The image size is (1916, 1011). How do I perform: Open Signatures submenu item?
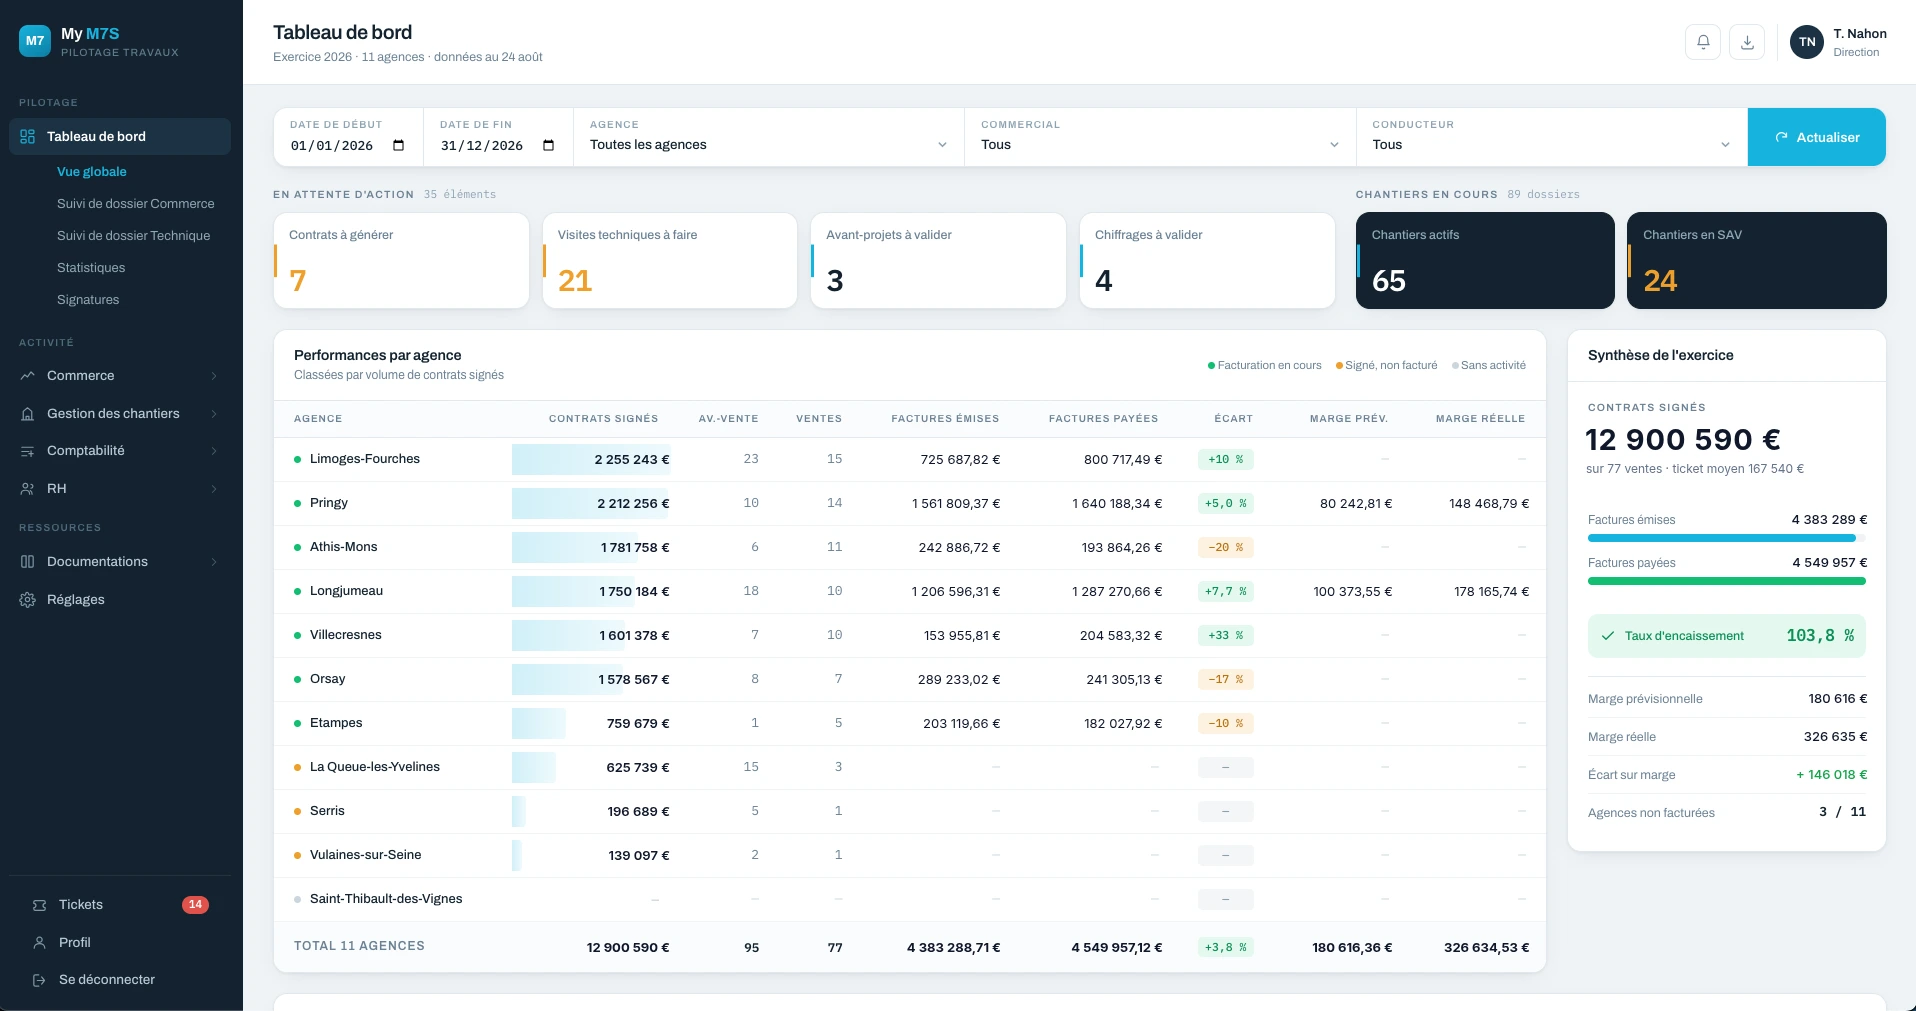click(88, 300)
